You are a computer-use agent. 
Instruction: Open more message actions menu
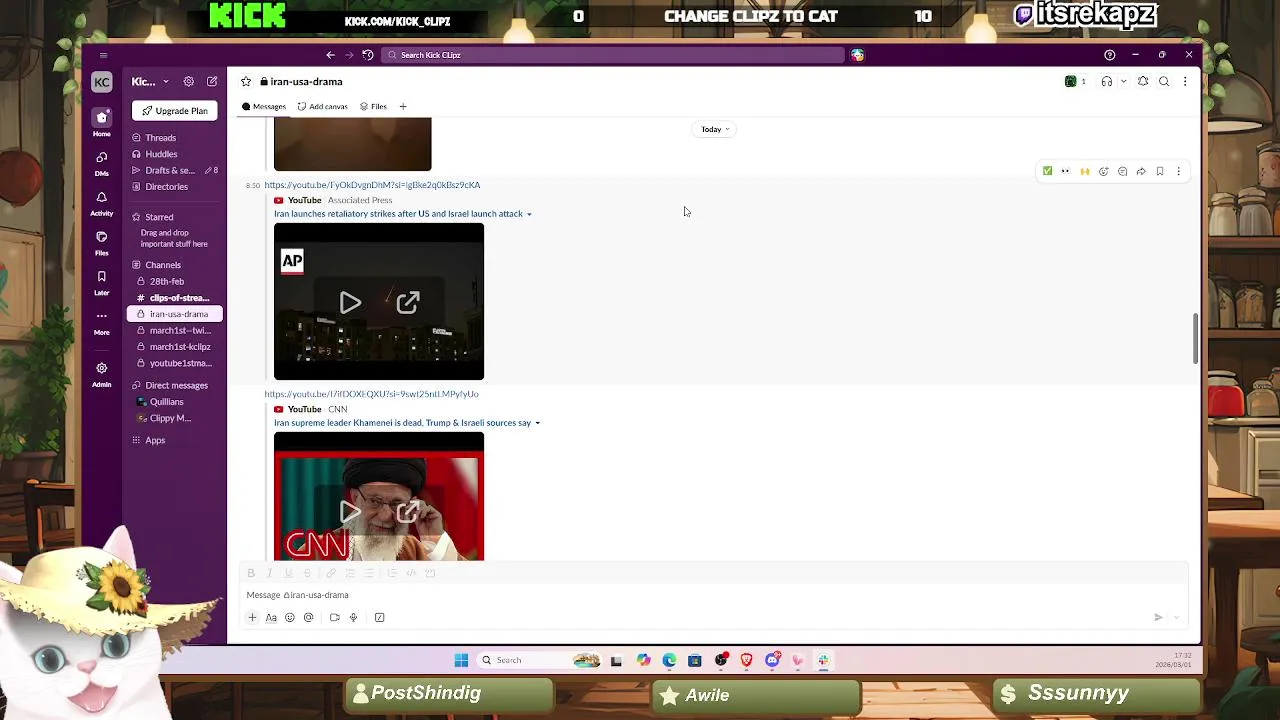coord(1179,171)
